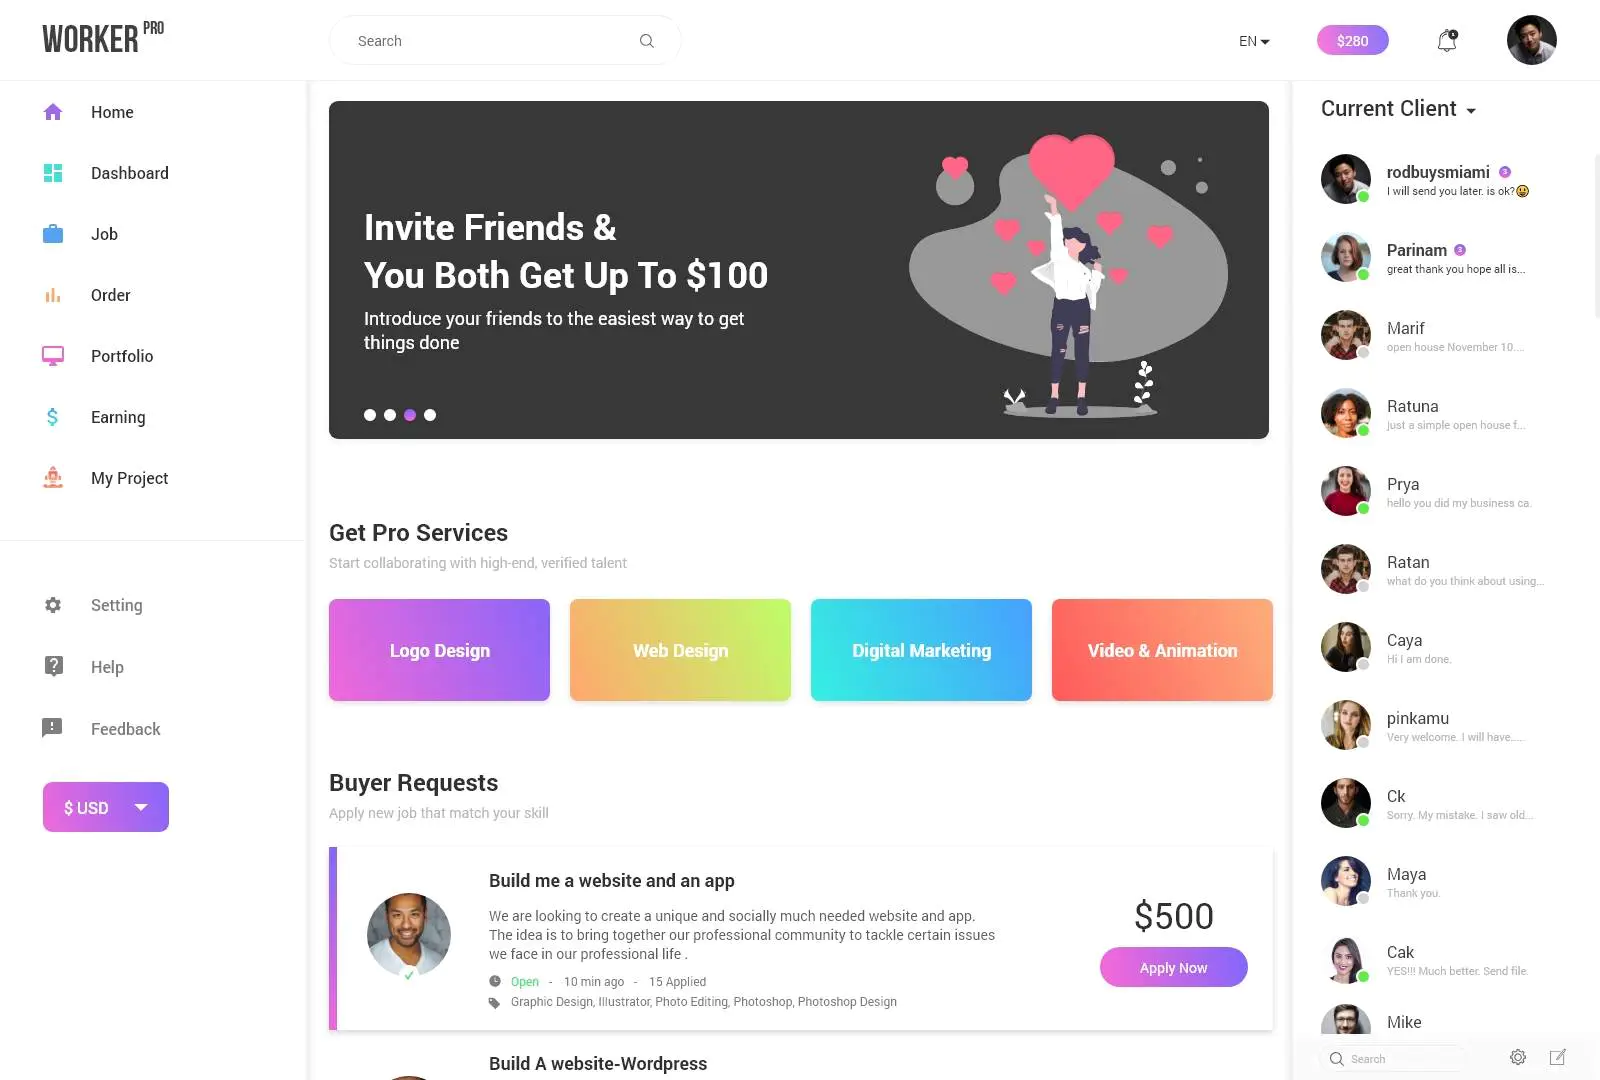The image size is (1600, 1080).
Task: Open the $ USD currency selector
Action: [x=106, y=807]
